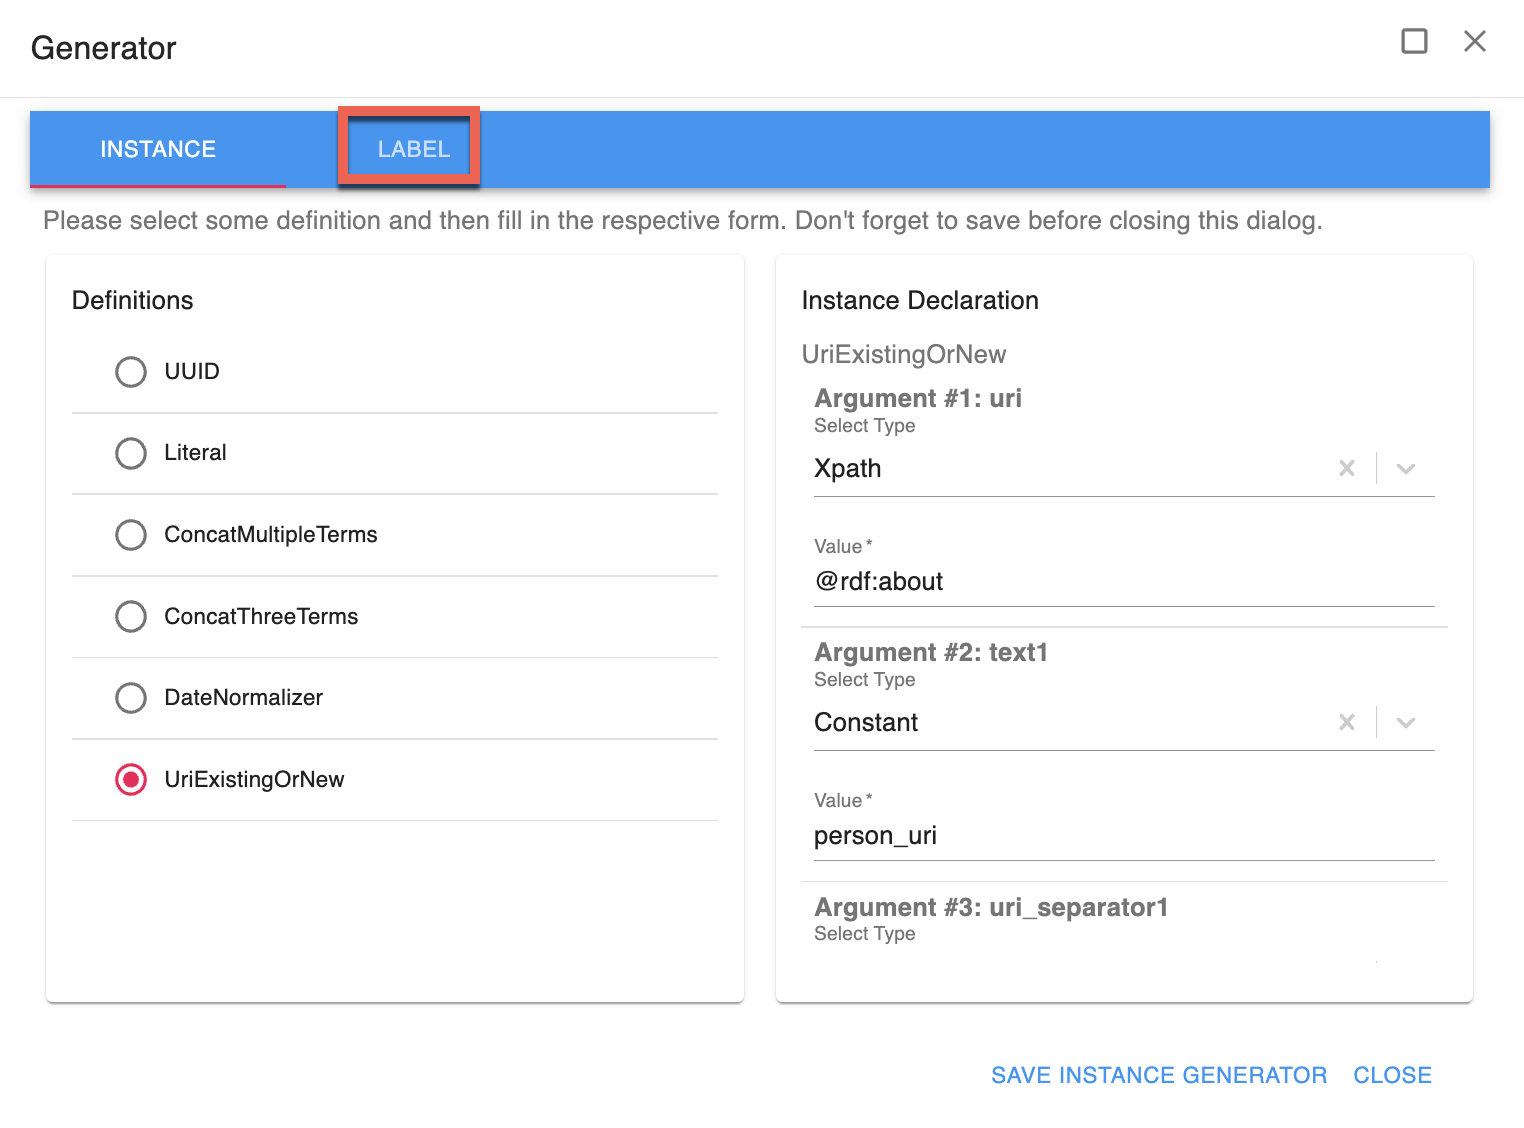Clear the Xpath type selection

pyautogui.click(x=1347, y=468)
